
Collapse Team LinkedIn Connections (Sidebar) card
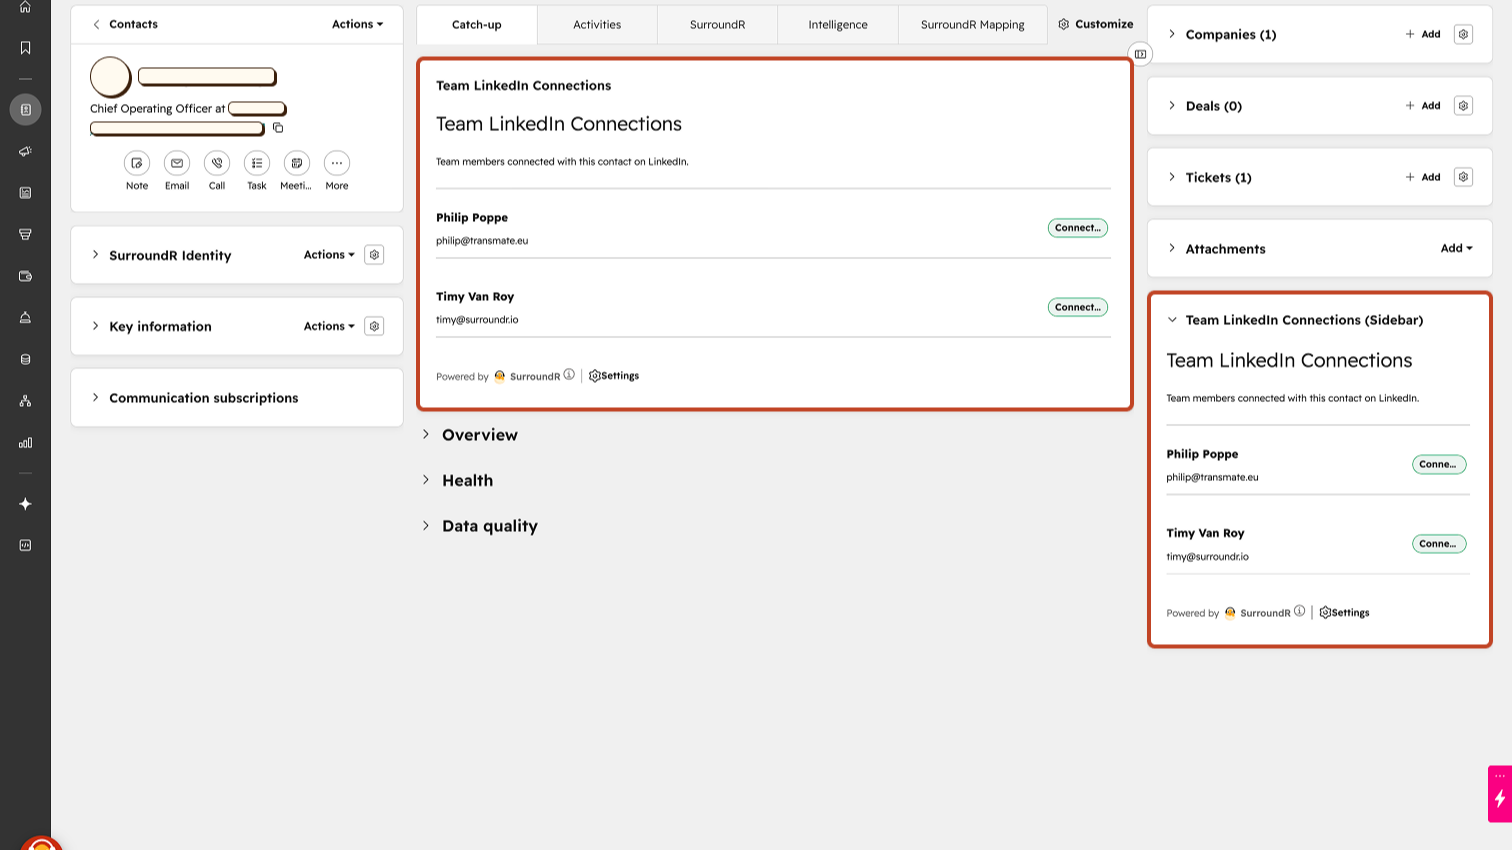pos(1172,320)
